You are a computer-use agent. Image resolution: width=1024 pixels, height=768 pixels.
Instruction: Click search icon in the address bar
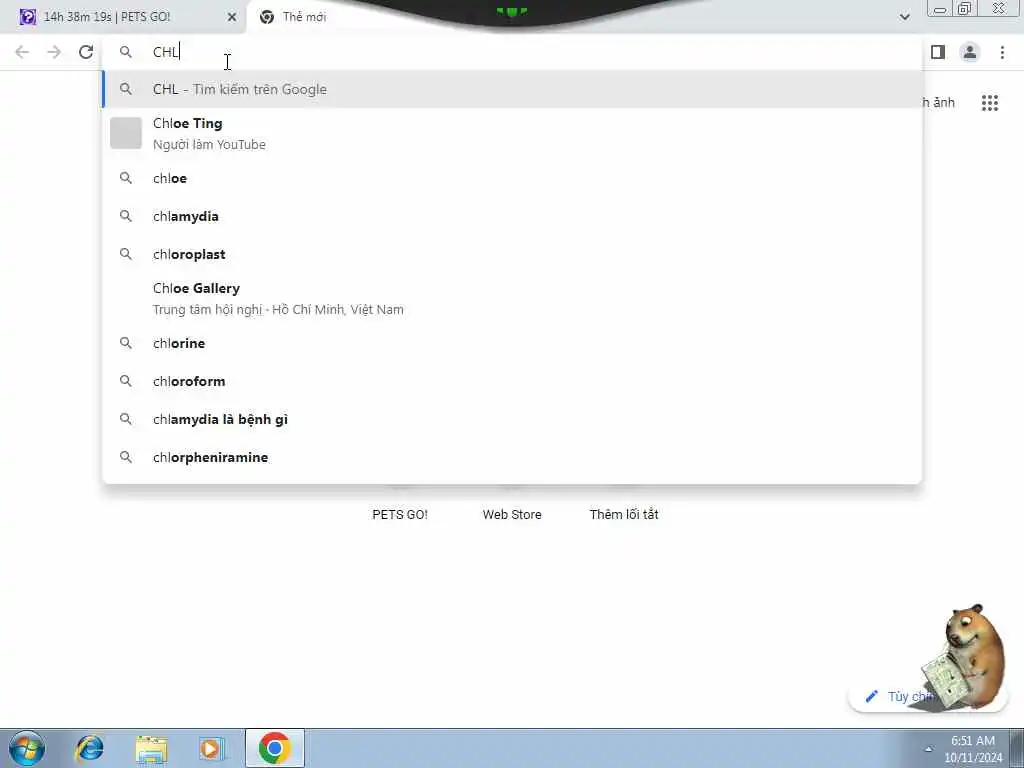(x=125, y=52)
